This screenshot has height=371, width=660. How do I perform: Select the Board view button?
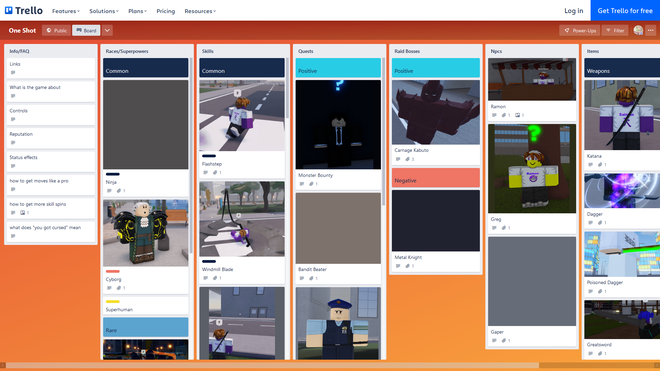point(86,30)
